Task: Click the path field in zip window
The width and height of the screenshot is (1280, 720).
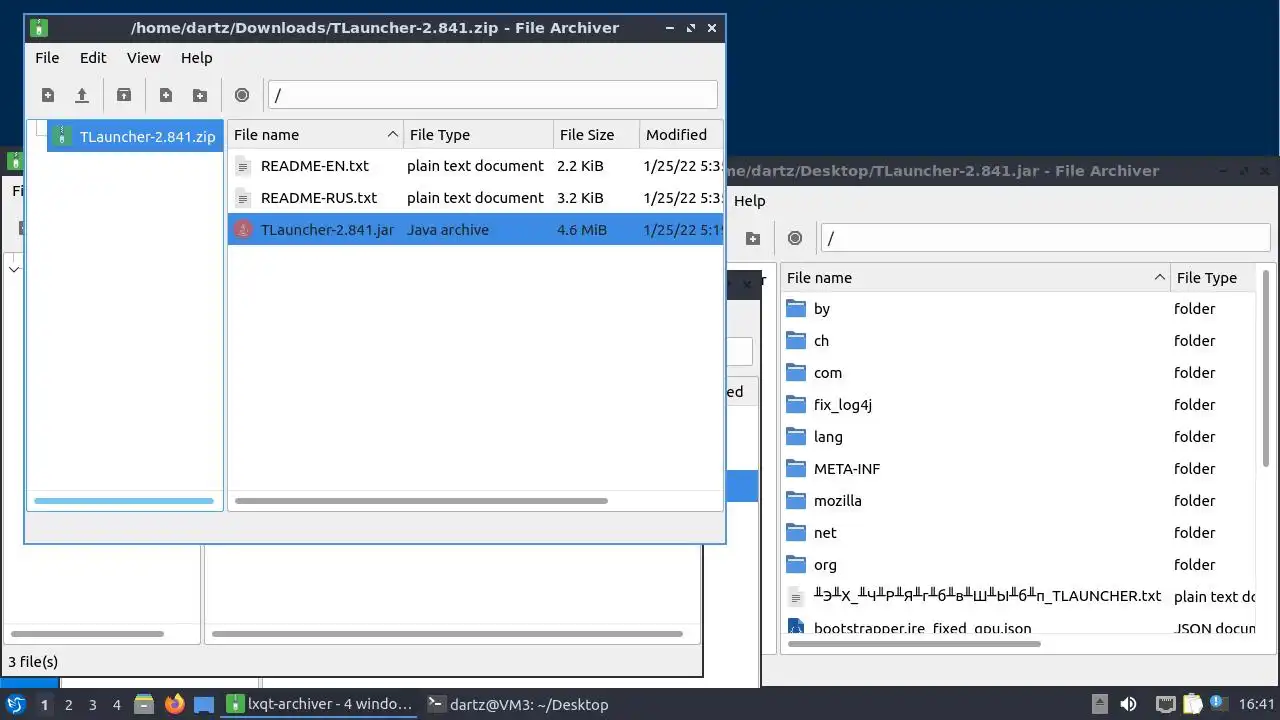Action: [492, 95]
